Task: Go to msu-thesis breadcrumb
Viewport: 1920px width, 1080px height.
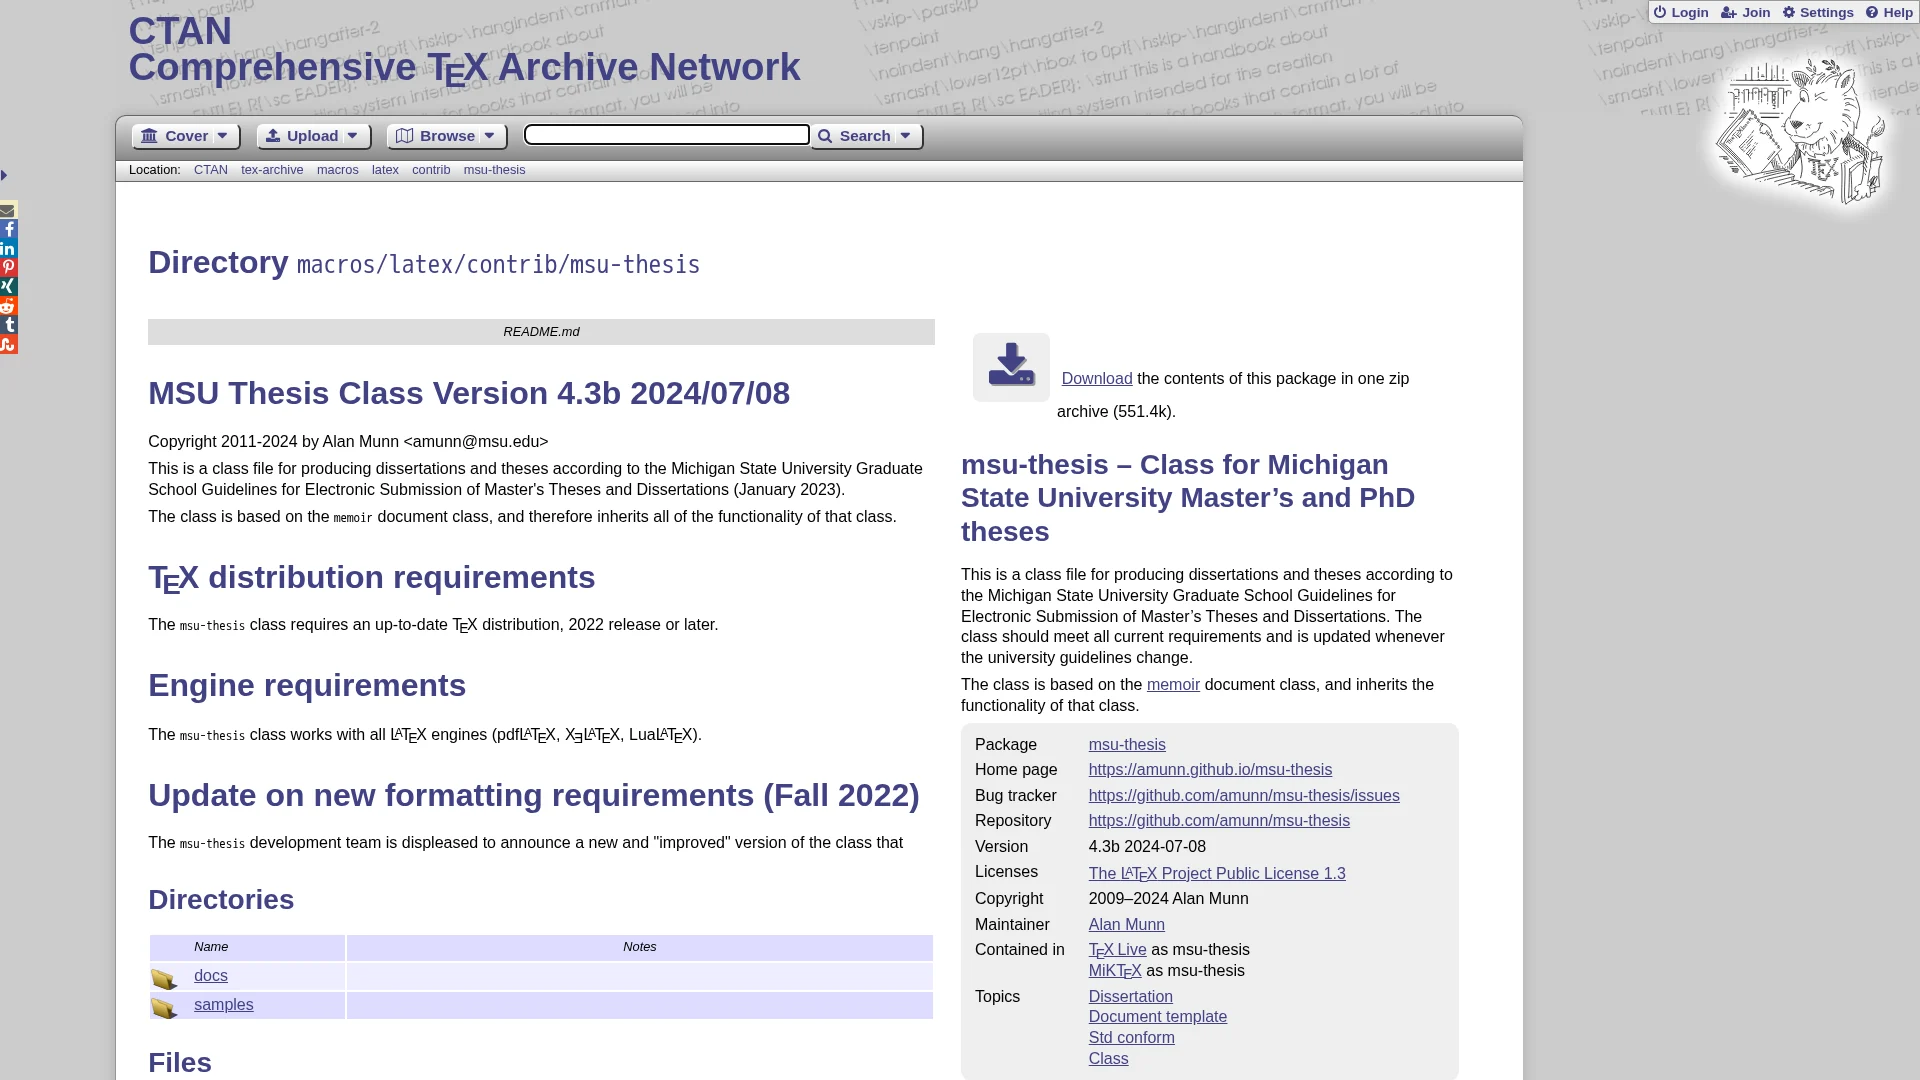Action: [494, 170]
